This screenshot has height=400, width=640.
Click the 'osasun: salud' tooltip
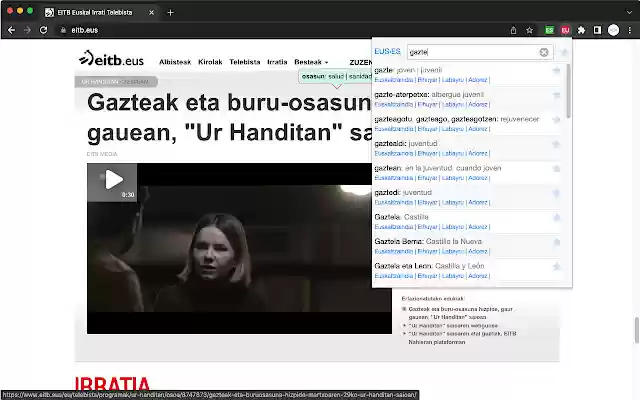(336, 76)
